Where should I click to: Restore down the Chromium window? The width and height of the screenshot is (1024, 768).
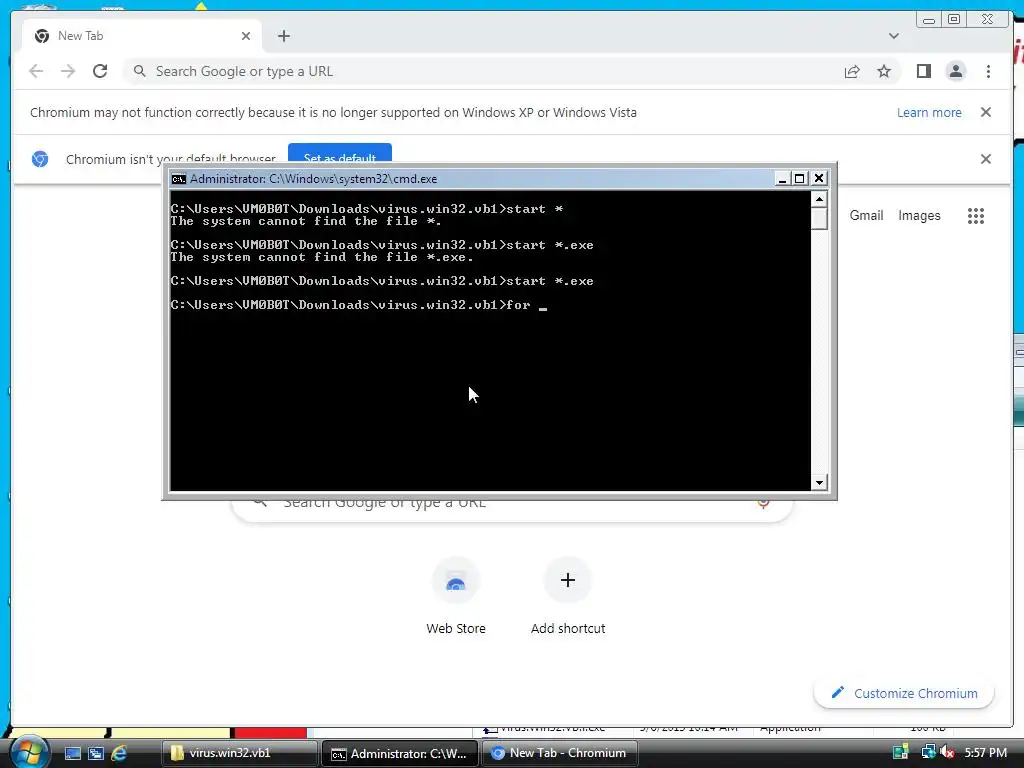point(954,20)
